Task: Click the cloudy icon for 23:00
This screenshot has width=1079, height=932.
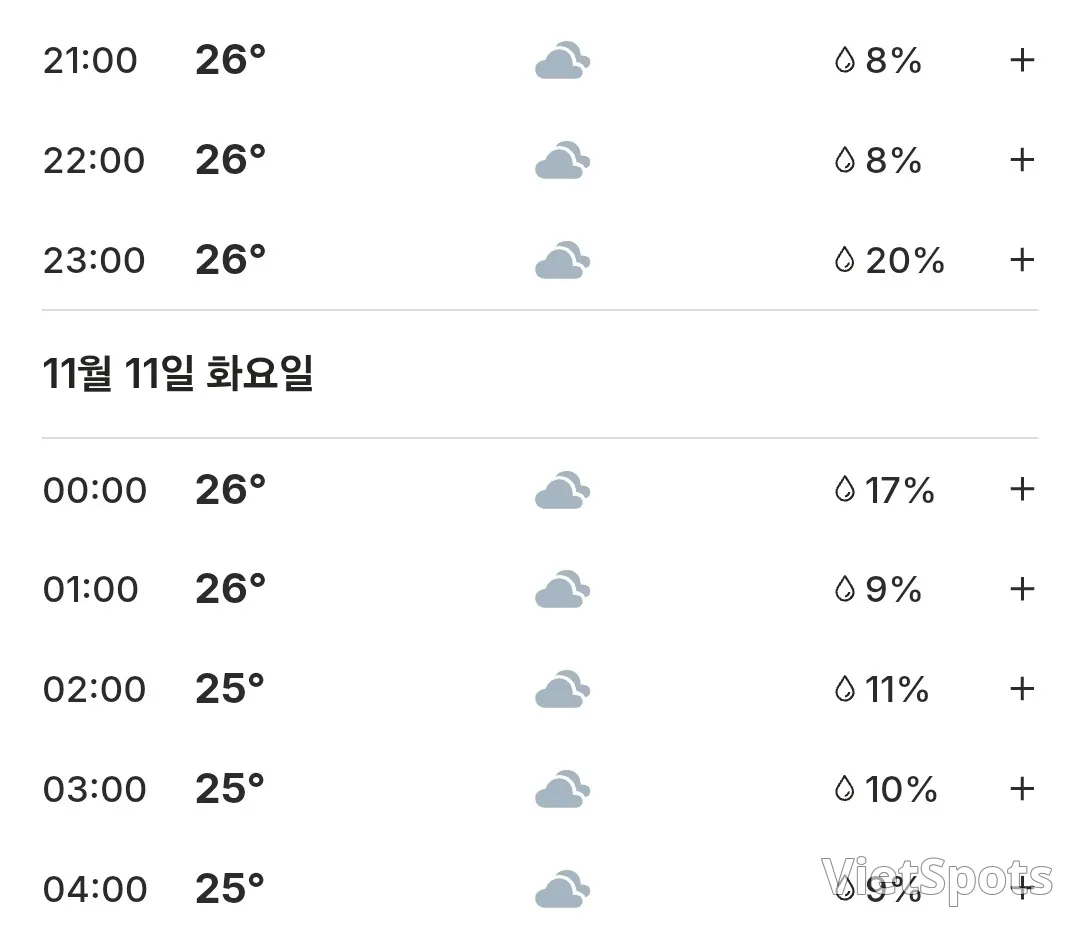Action: tap(562, 260)
